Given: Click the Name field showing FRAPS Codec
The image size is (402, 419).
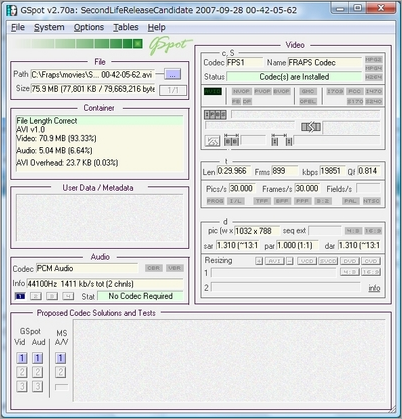Looking at the screenshot, I should tap(325, 62).
